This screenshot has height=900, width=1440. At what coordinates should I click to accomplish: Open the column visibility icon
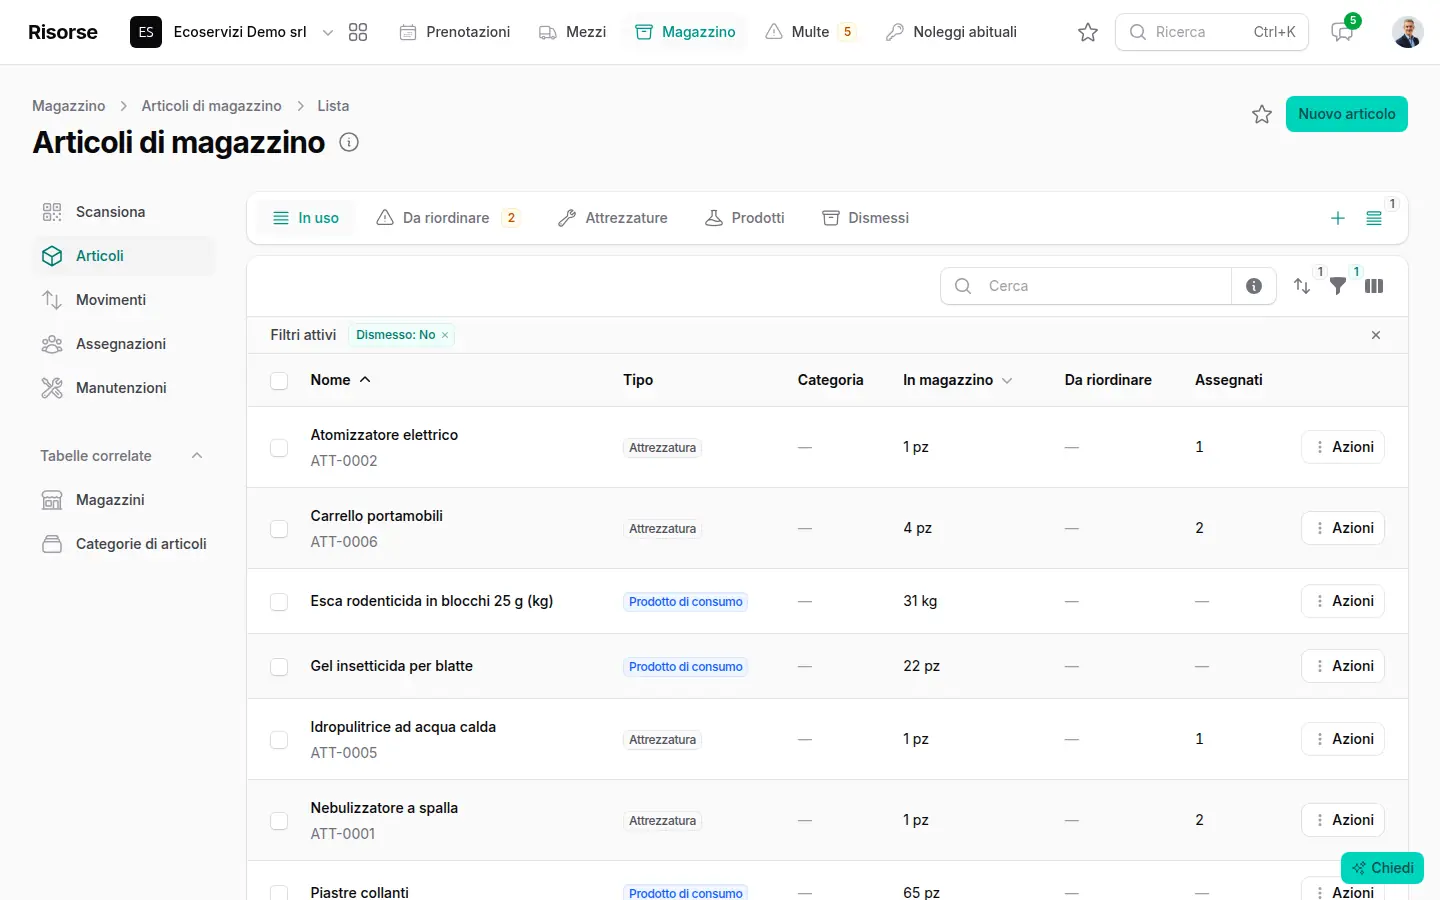click(x=1374, y=286)
